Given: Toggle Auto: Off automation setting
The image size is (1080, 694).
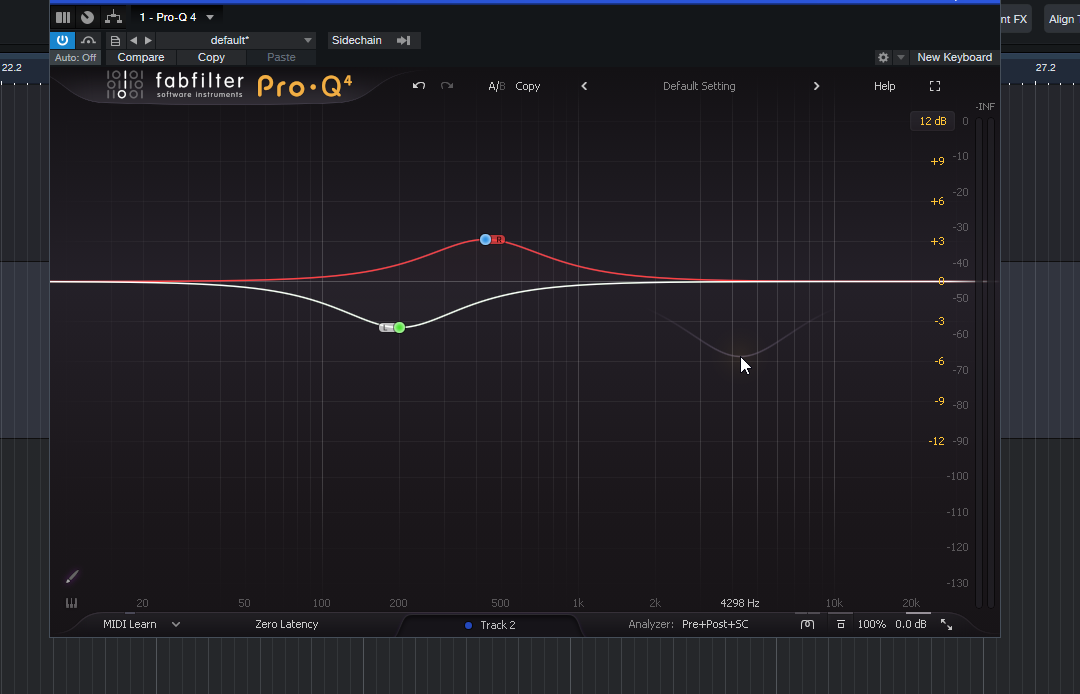Looking at the screenshot, I should (x=75, y=57).
